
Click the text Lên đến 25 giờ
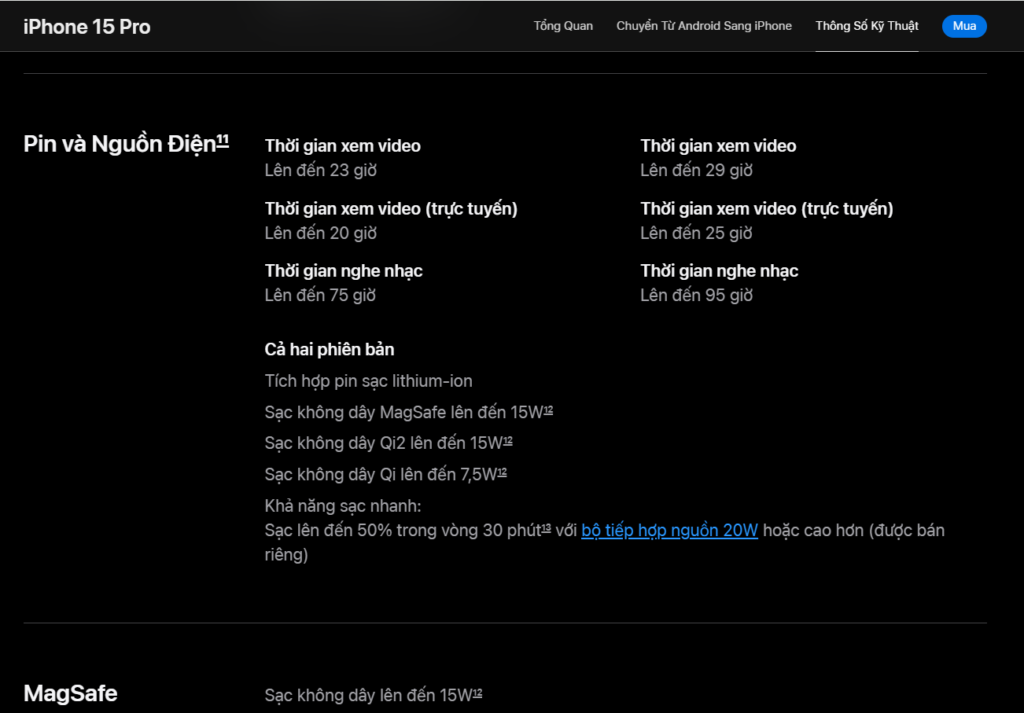[x=696, y=233]
